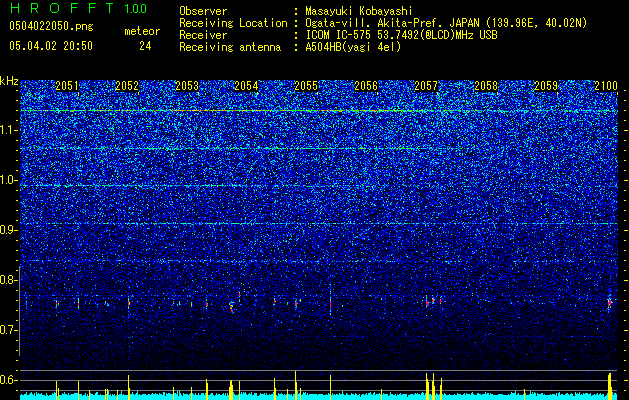Click the 'meteor' label above the count
The width and height of the screenshot is (629, 400).
click(x=142, y=31)
